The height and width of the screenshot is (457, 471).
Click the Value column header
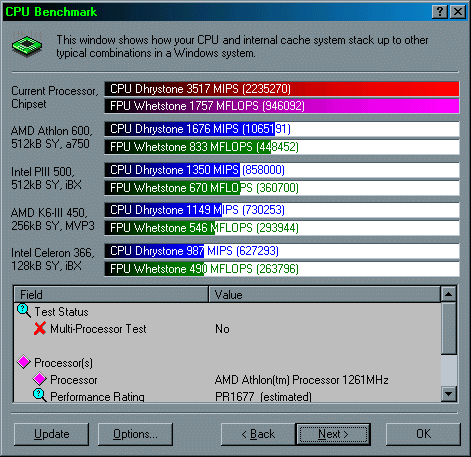[324, 294]
